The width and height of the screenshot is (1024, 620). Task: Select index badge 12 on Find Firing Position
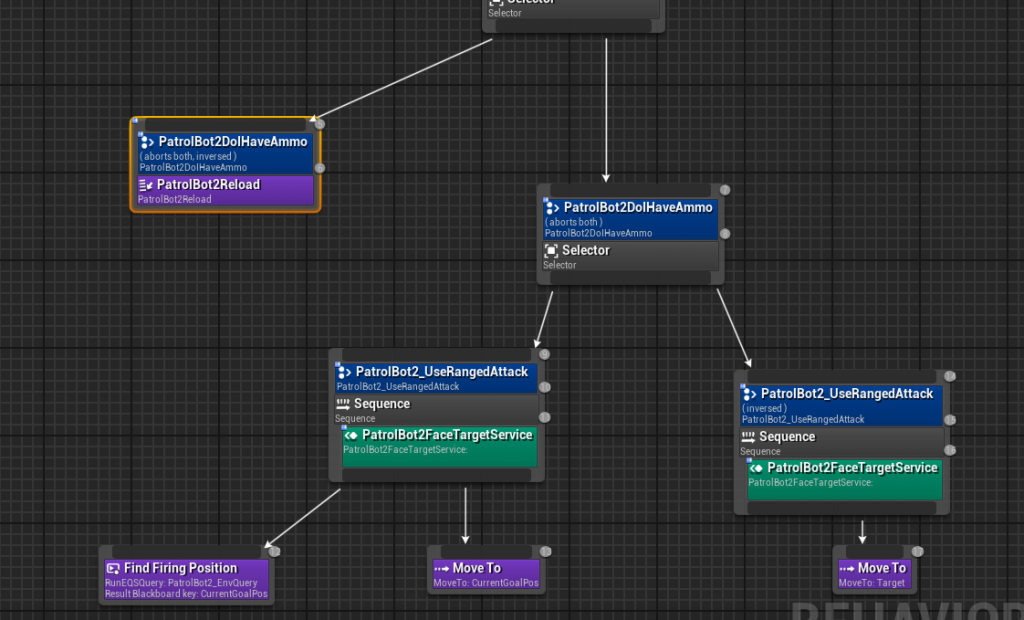pos(274,552)
